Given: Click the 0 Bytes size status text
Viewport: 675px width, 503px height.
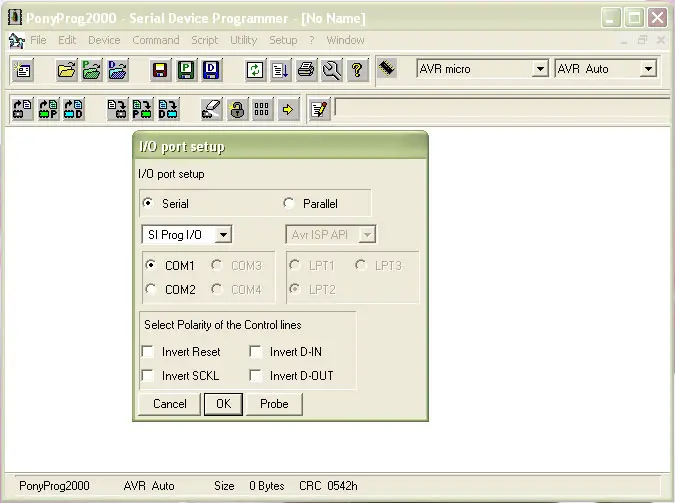Looking at the screenshot, I should point(267,486).
